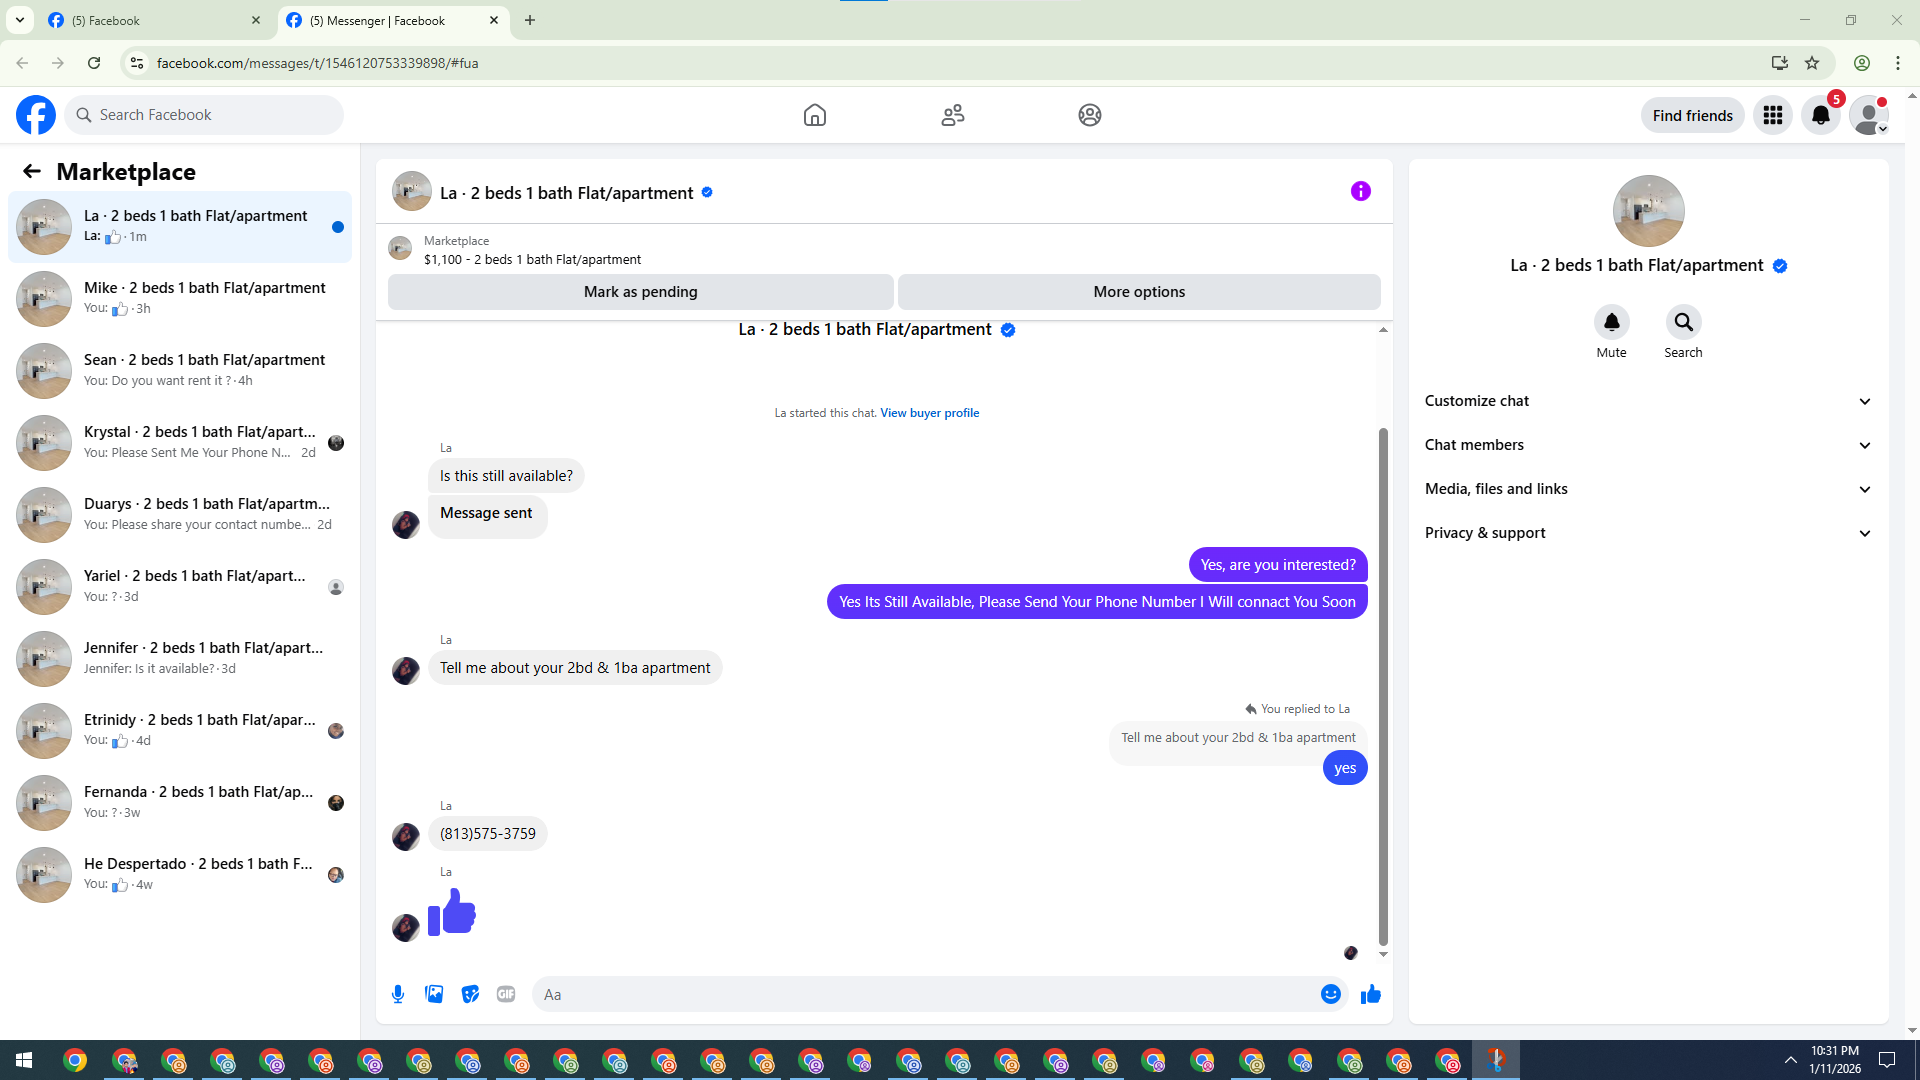Click Mark as pending button

click(x=641, y=292)
